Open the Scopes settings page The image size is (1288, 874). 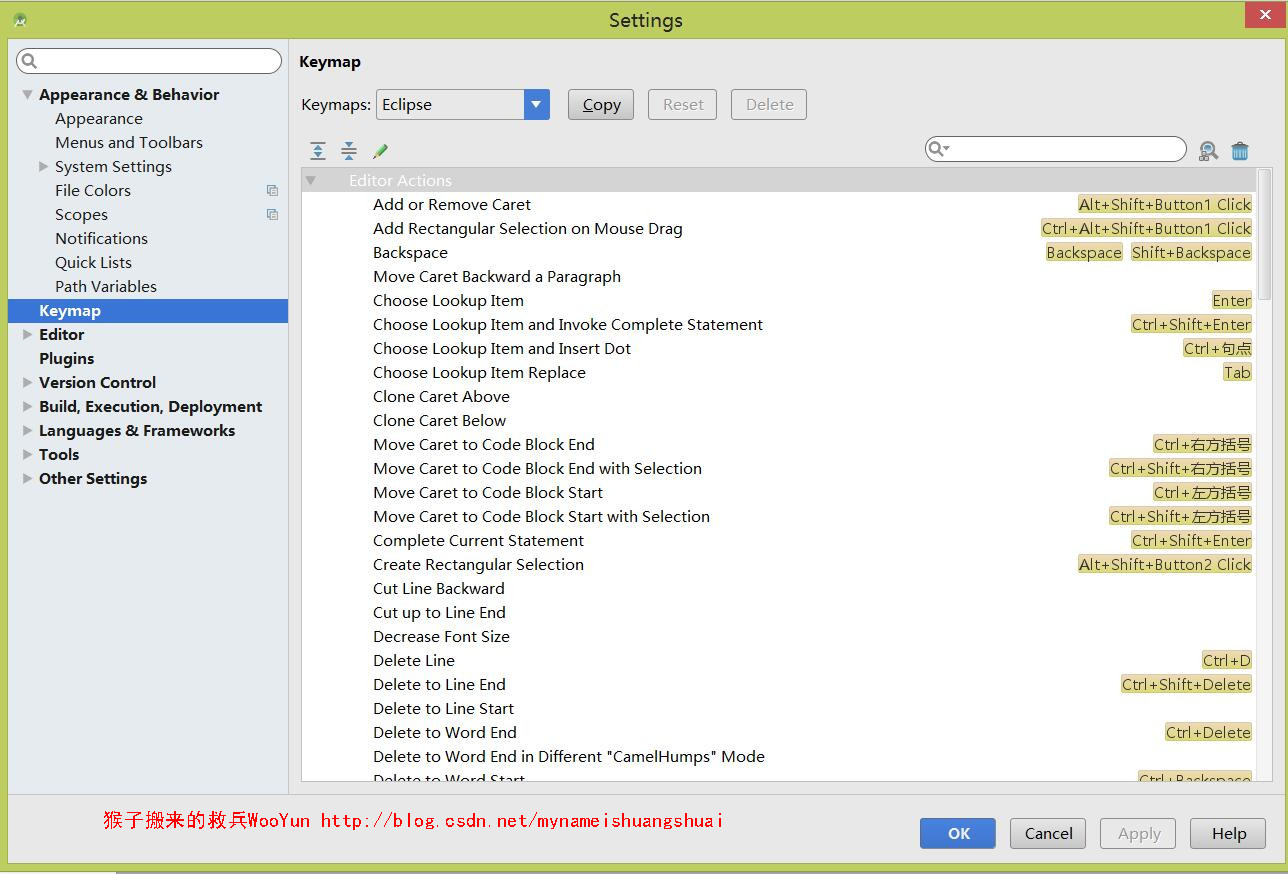pyautogui.click(x=81, y=214)
